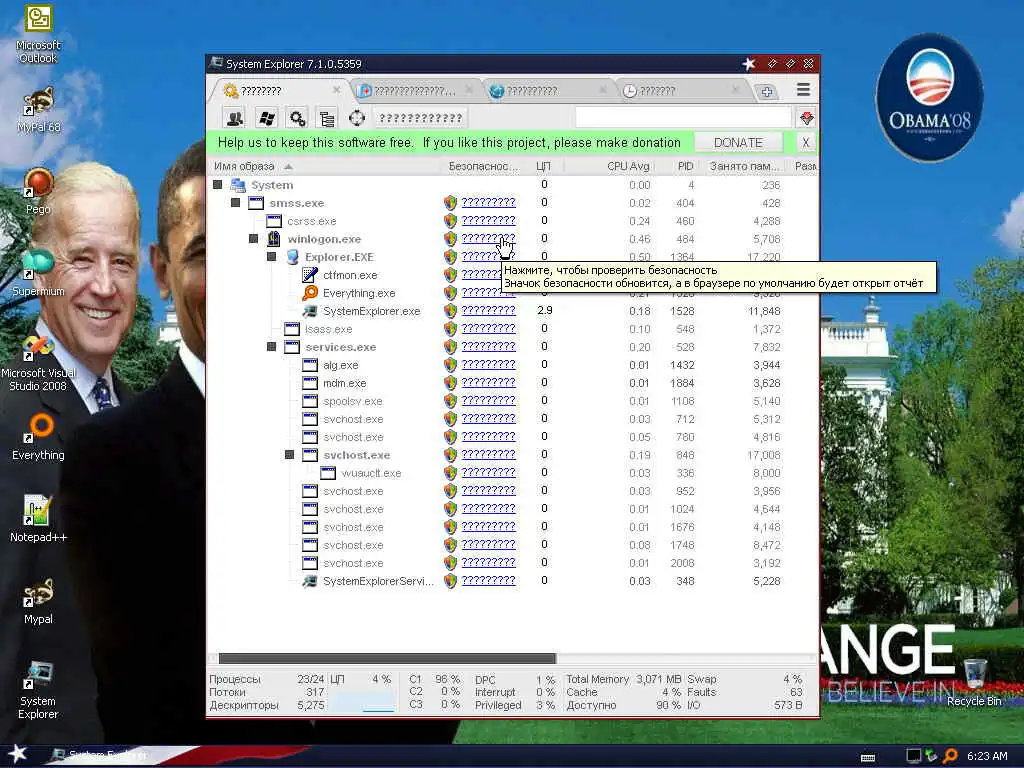Open the star Start button on taskbar
1024x768 pixels.
tap(16, 754)
